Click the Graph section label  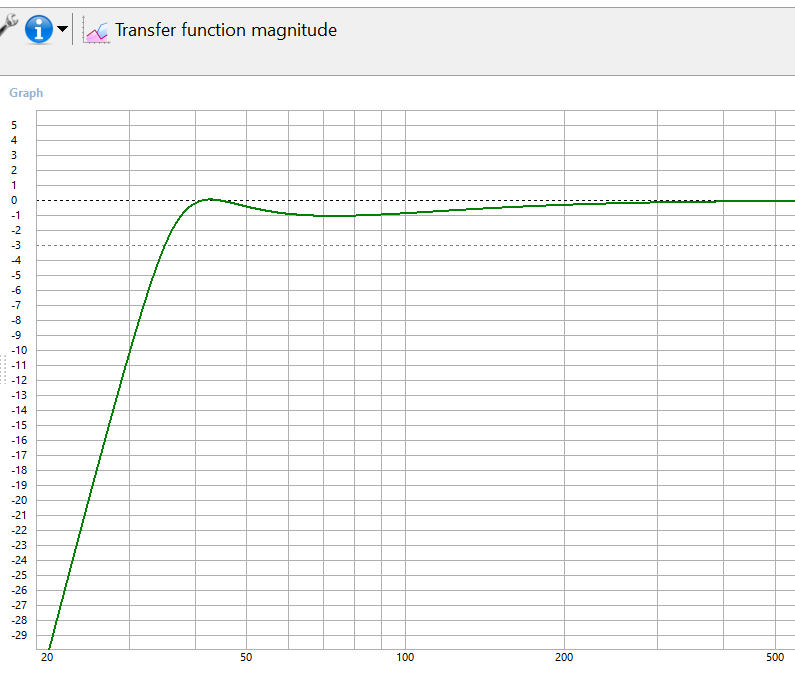coord(26,93)
